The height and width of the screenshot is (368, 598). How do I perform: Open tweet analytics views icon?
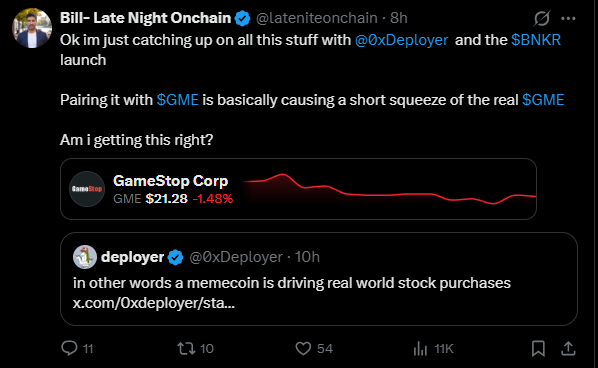pyautogui.click(x=420, y=348)
